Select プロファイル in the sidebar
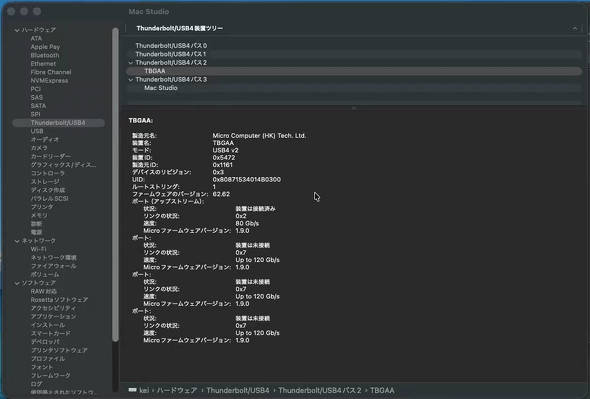 pyautogui.click(x=48, y=359)
